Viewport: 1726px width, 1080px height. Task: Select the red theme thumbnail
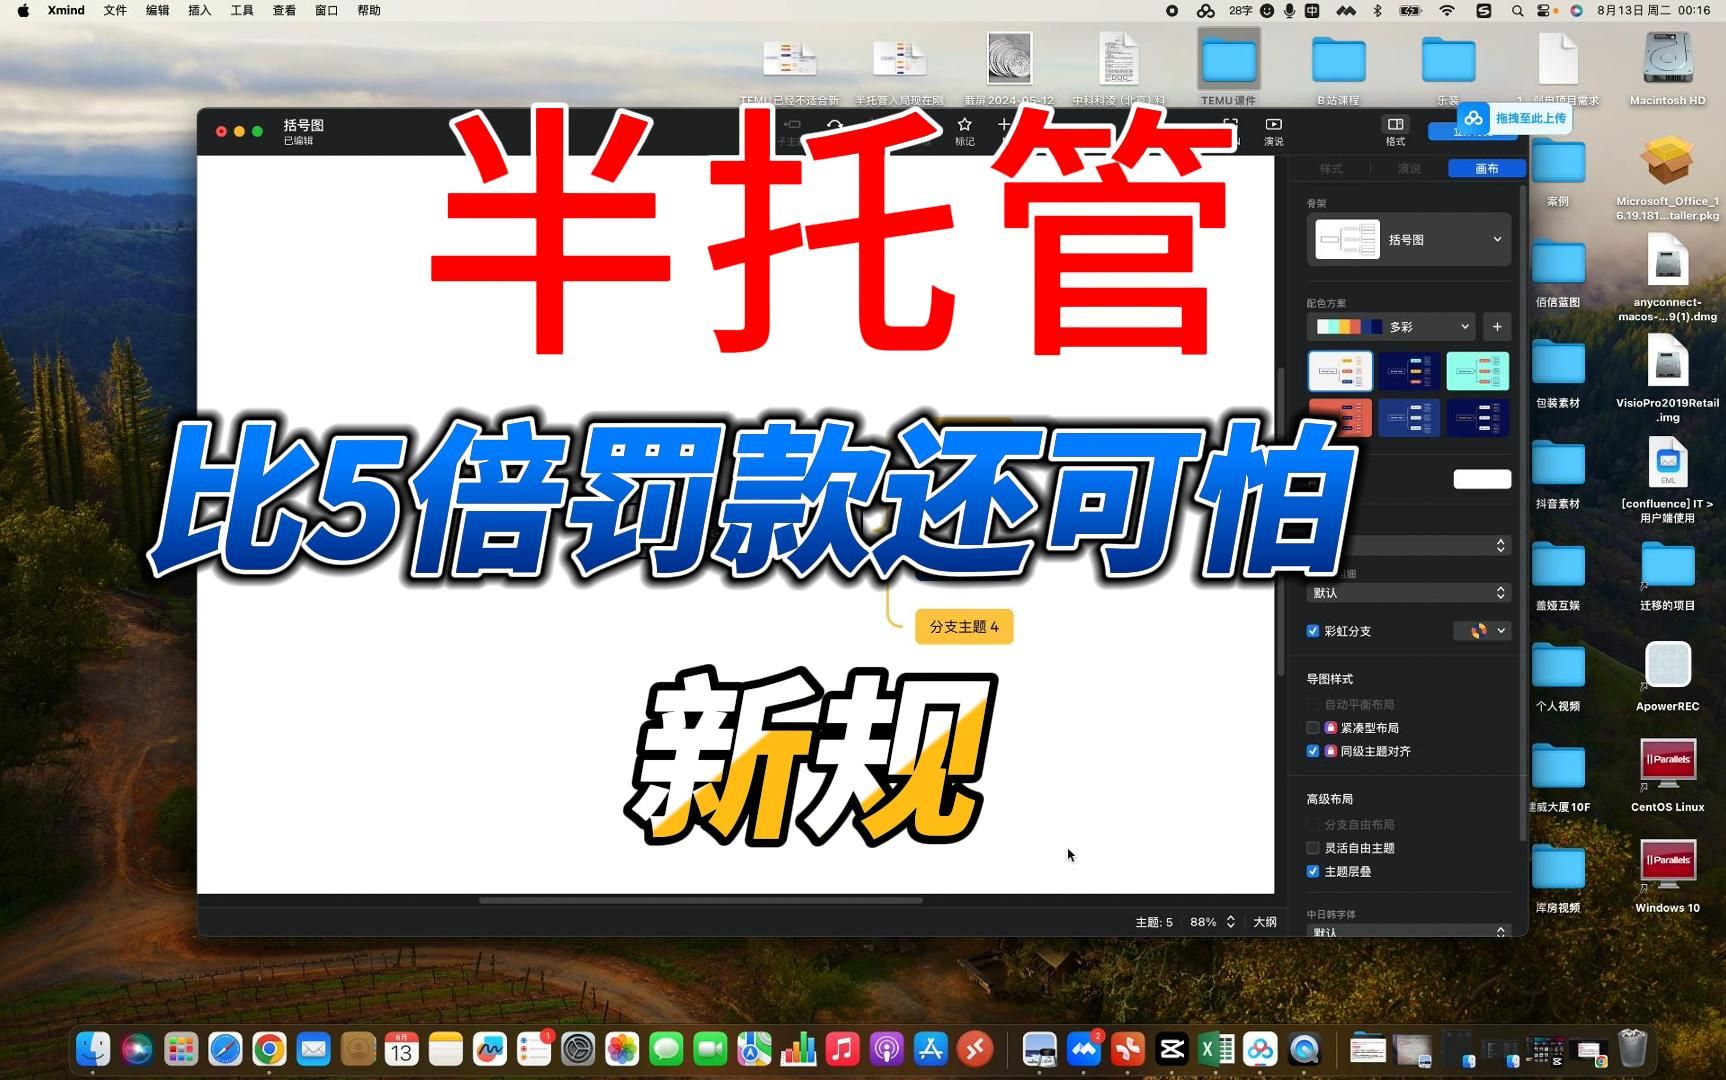[1340, 418]
